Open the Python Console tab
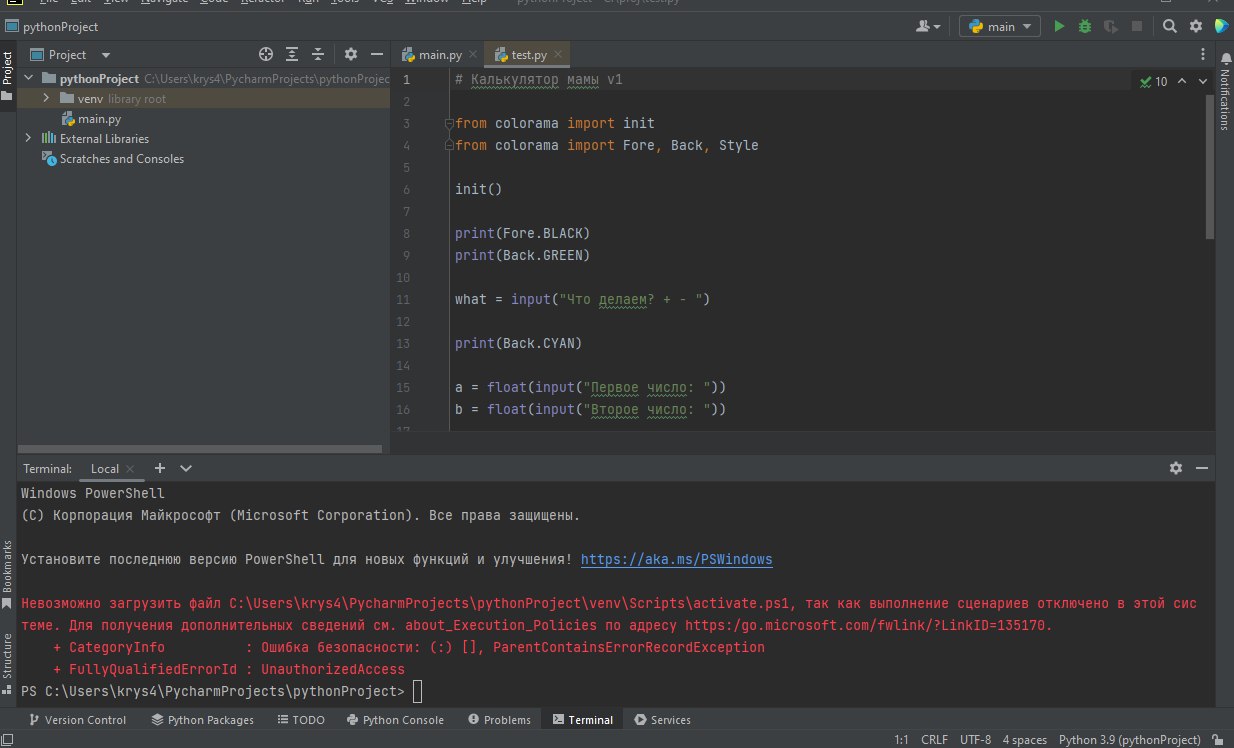Viewport: 1234px width, 748px height. pos(395,720)
